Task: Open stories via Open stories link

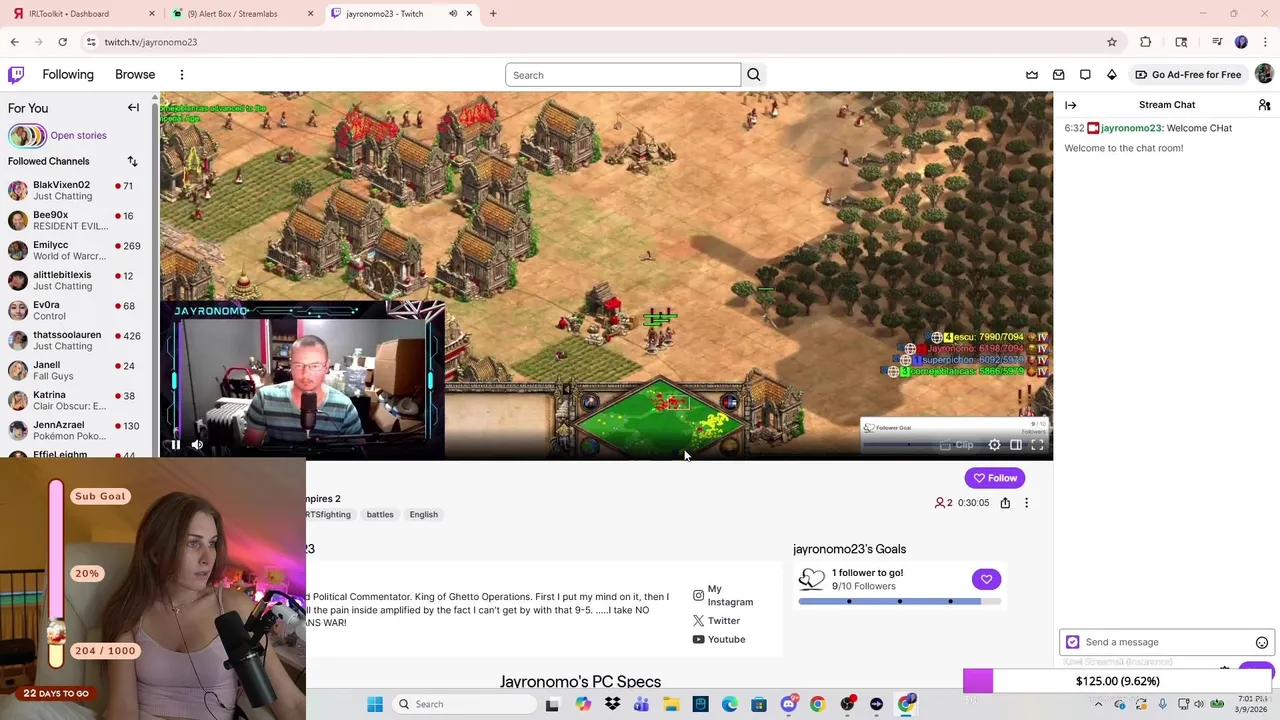Action: point(78,135)
